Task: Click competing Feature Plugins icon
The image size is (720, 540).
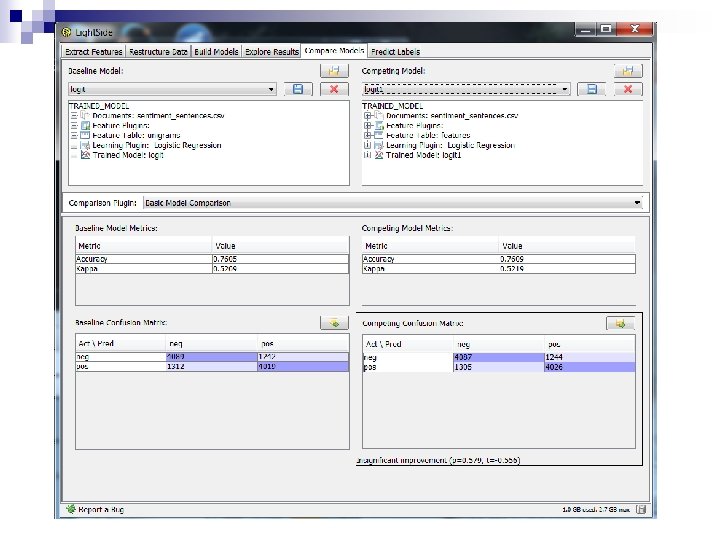Action: point(378,125)
